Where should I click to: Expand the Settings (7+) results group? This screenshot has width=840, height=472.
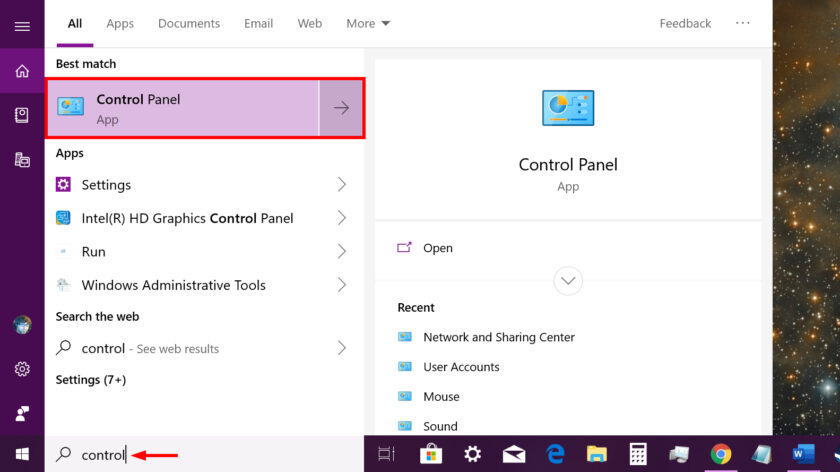(x=91, y=380)
